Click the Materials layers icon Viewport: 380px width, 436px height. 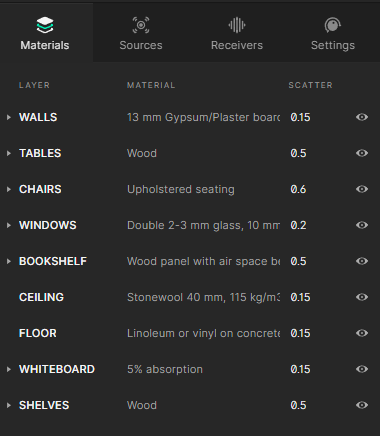45,25
